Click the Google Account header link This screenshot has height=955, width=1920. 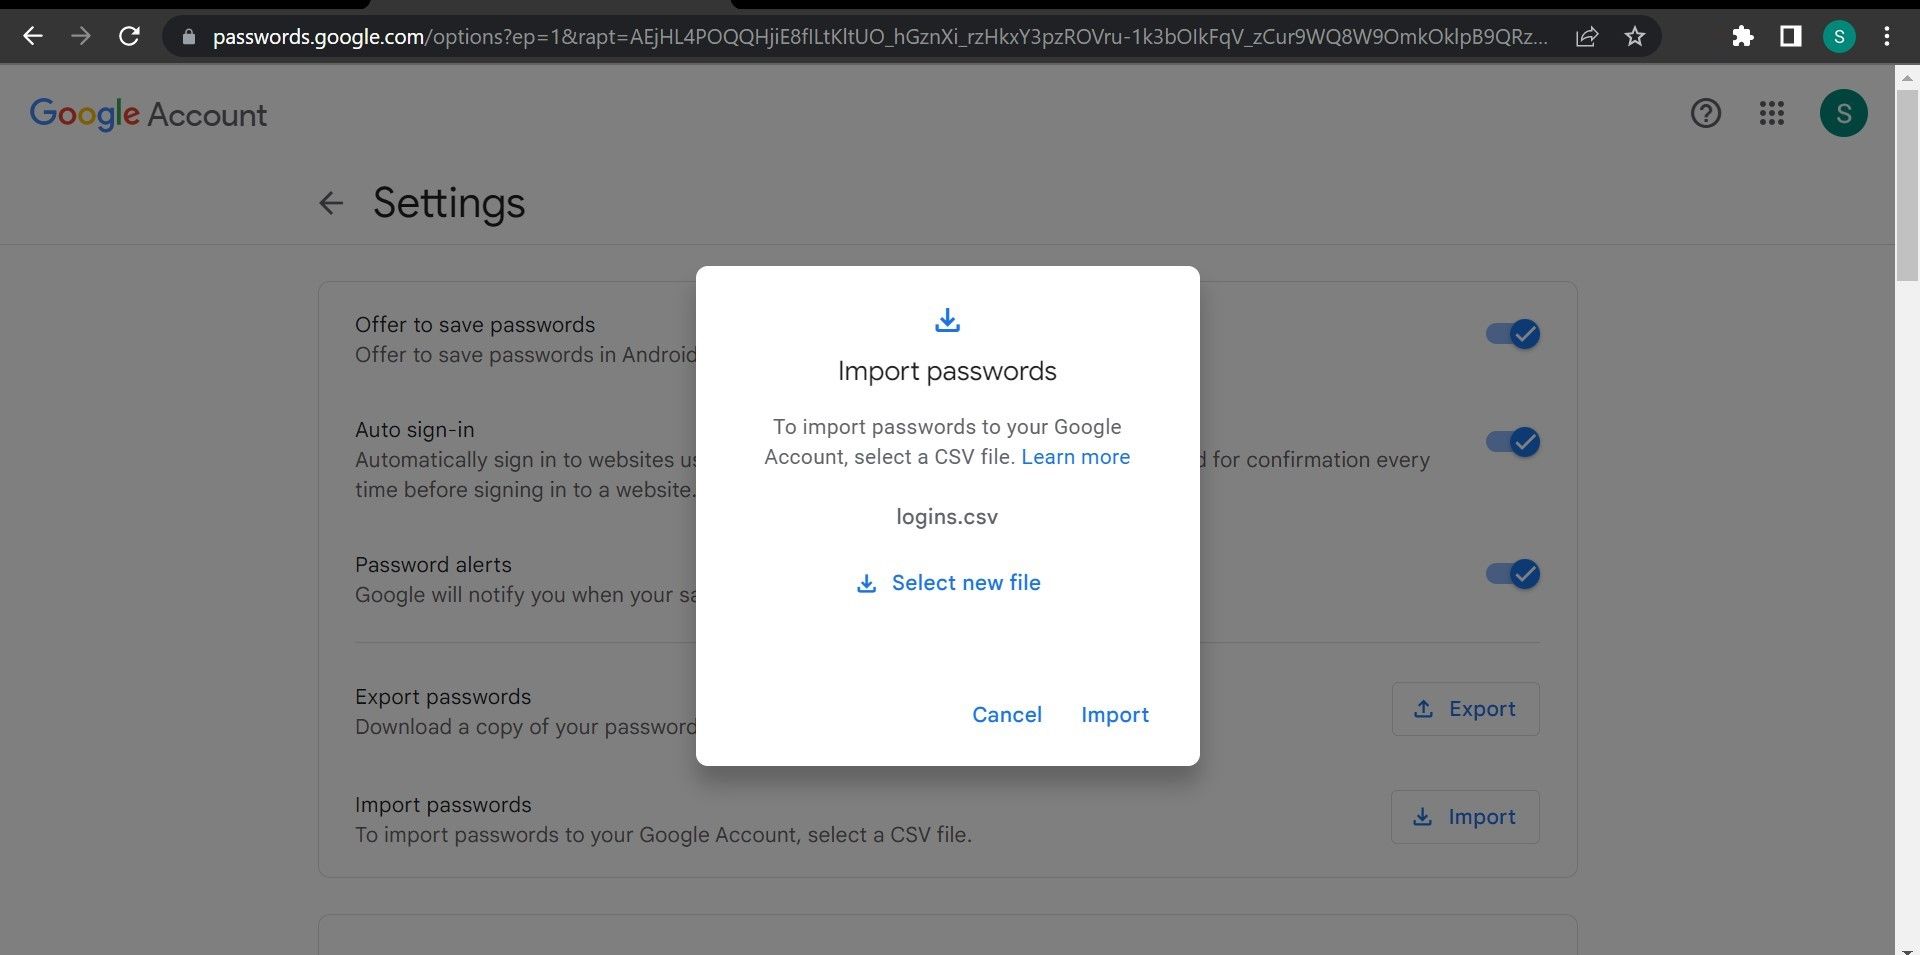148,113
